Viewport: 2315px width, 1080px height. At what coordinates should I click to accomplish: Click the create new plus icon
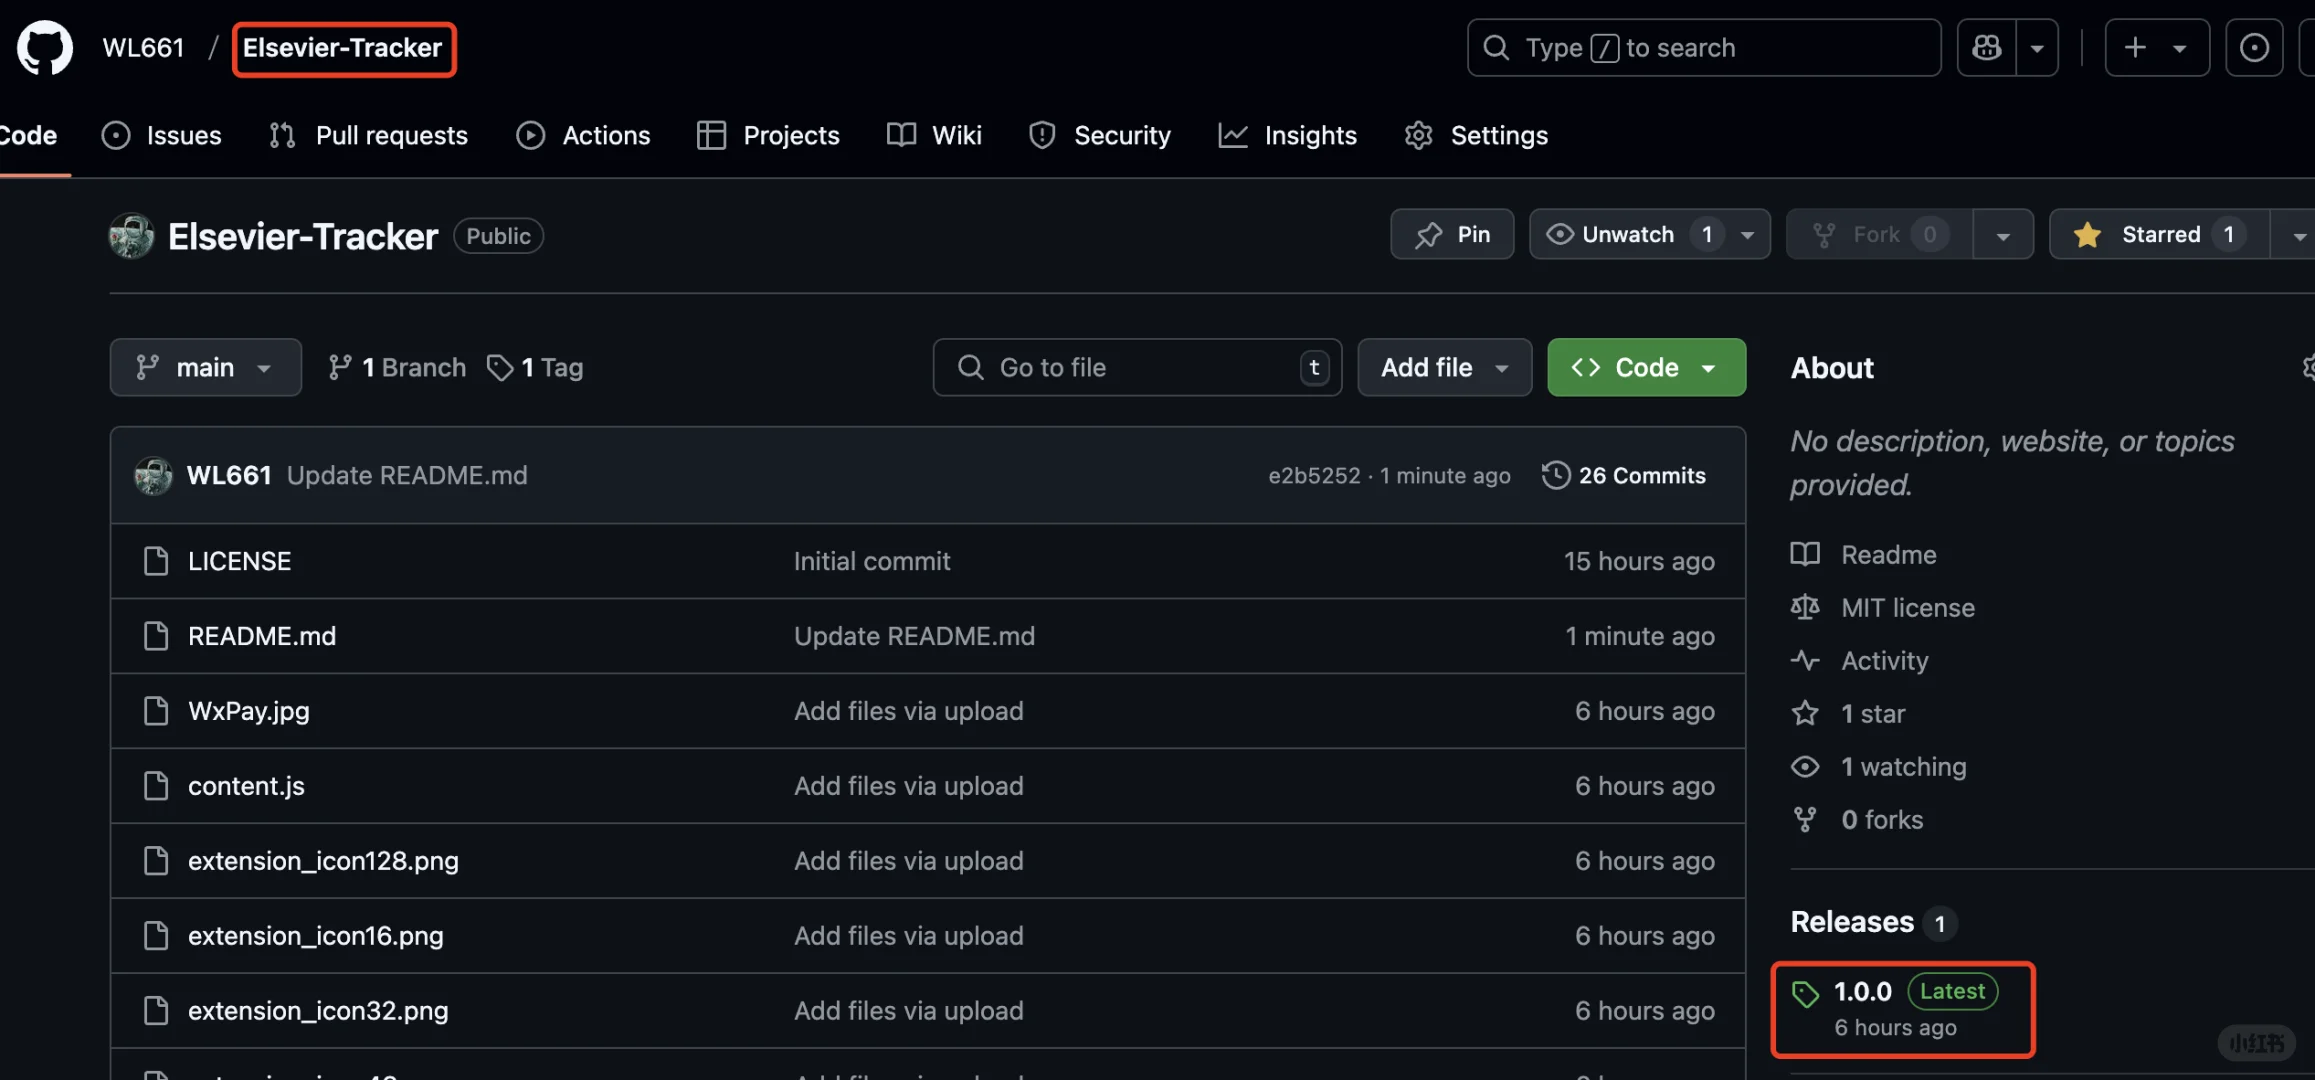tap(2135, 47)
